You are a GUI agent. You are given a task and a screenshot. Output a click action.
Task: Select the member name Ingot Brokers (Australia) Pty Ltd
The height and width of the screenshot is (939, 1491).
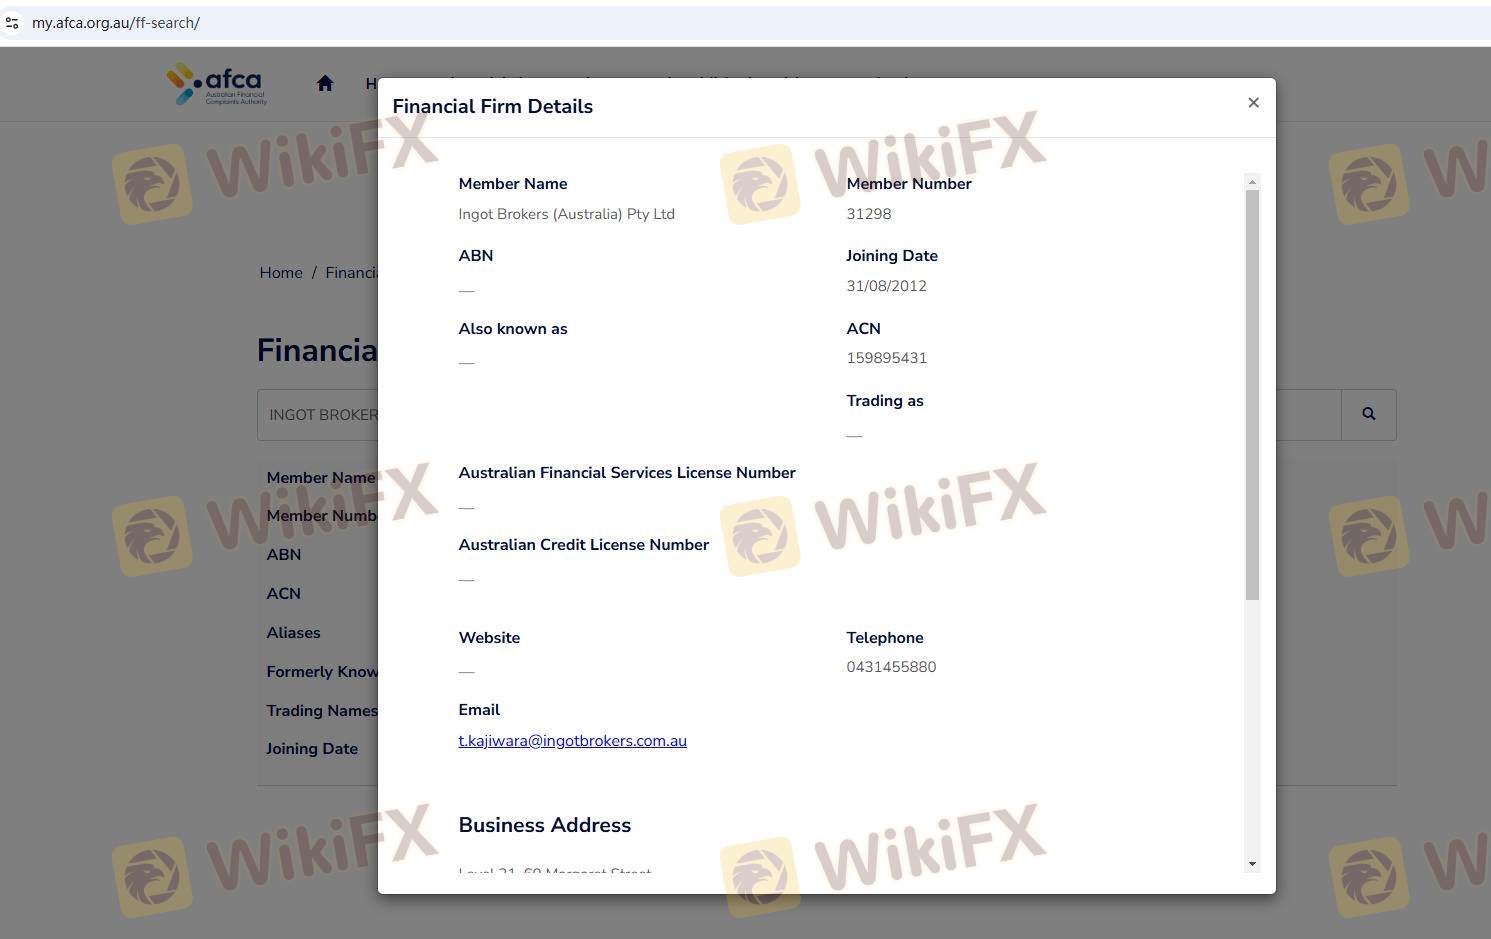566,214
